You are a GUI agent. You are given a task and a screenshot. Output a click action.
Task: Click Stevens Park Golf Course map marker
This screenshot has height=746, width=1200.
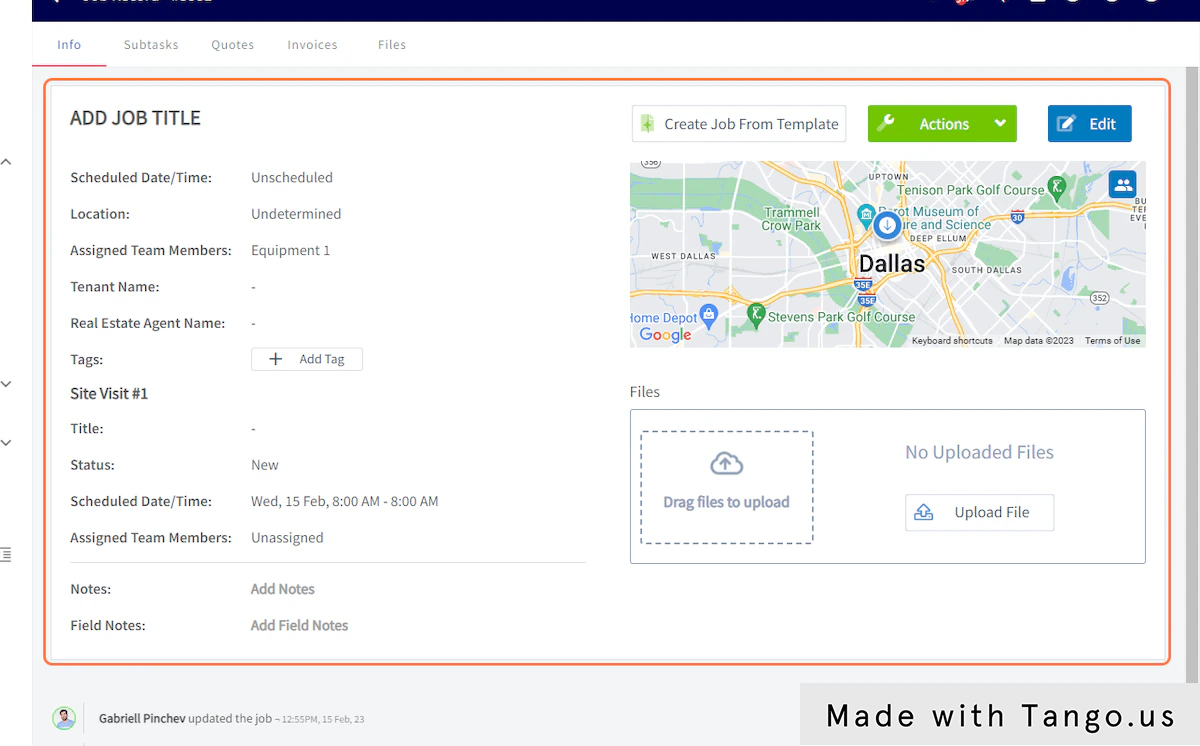pyautogui.click(x=757, y=314)
